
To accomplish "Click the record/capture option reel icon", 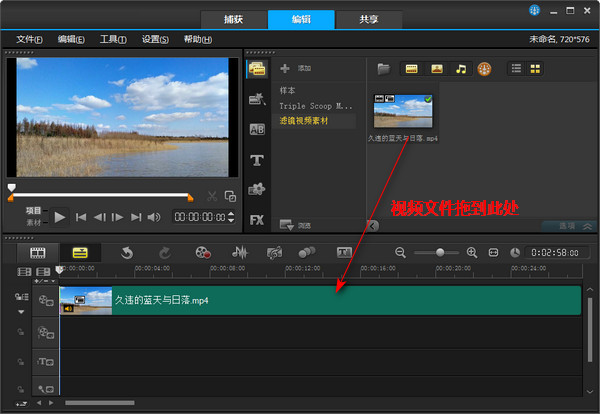I will point(204,253).
